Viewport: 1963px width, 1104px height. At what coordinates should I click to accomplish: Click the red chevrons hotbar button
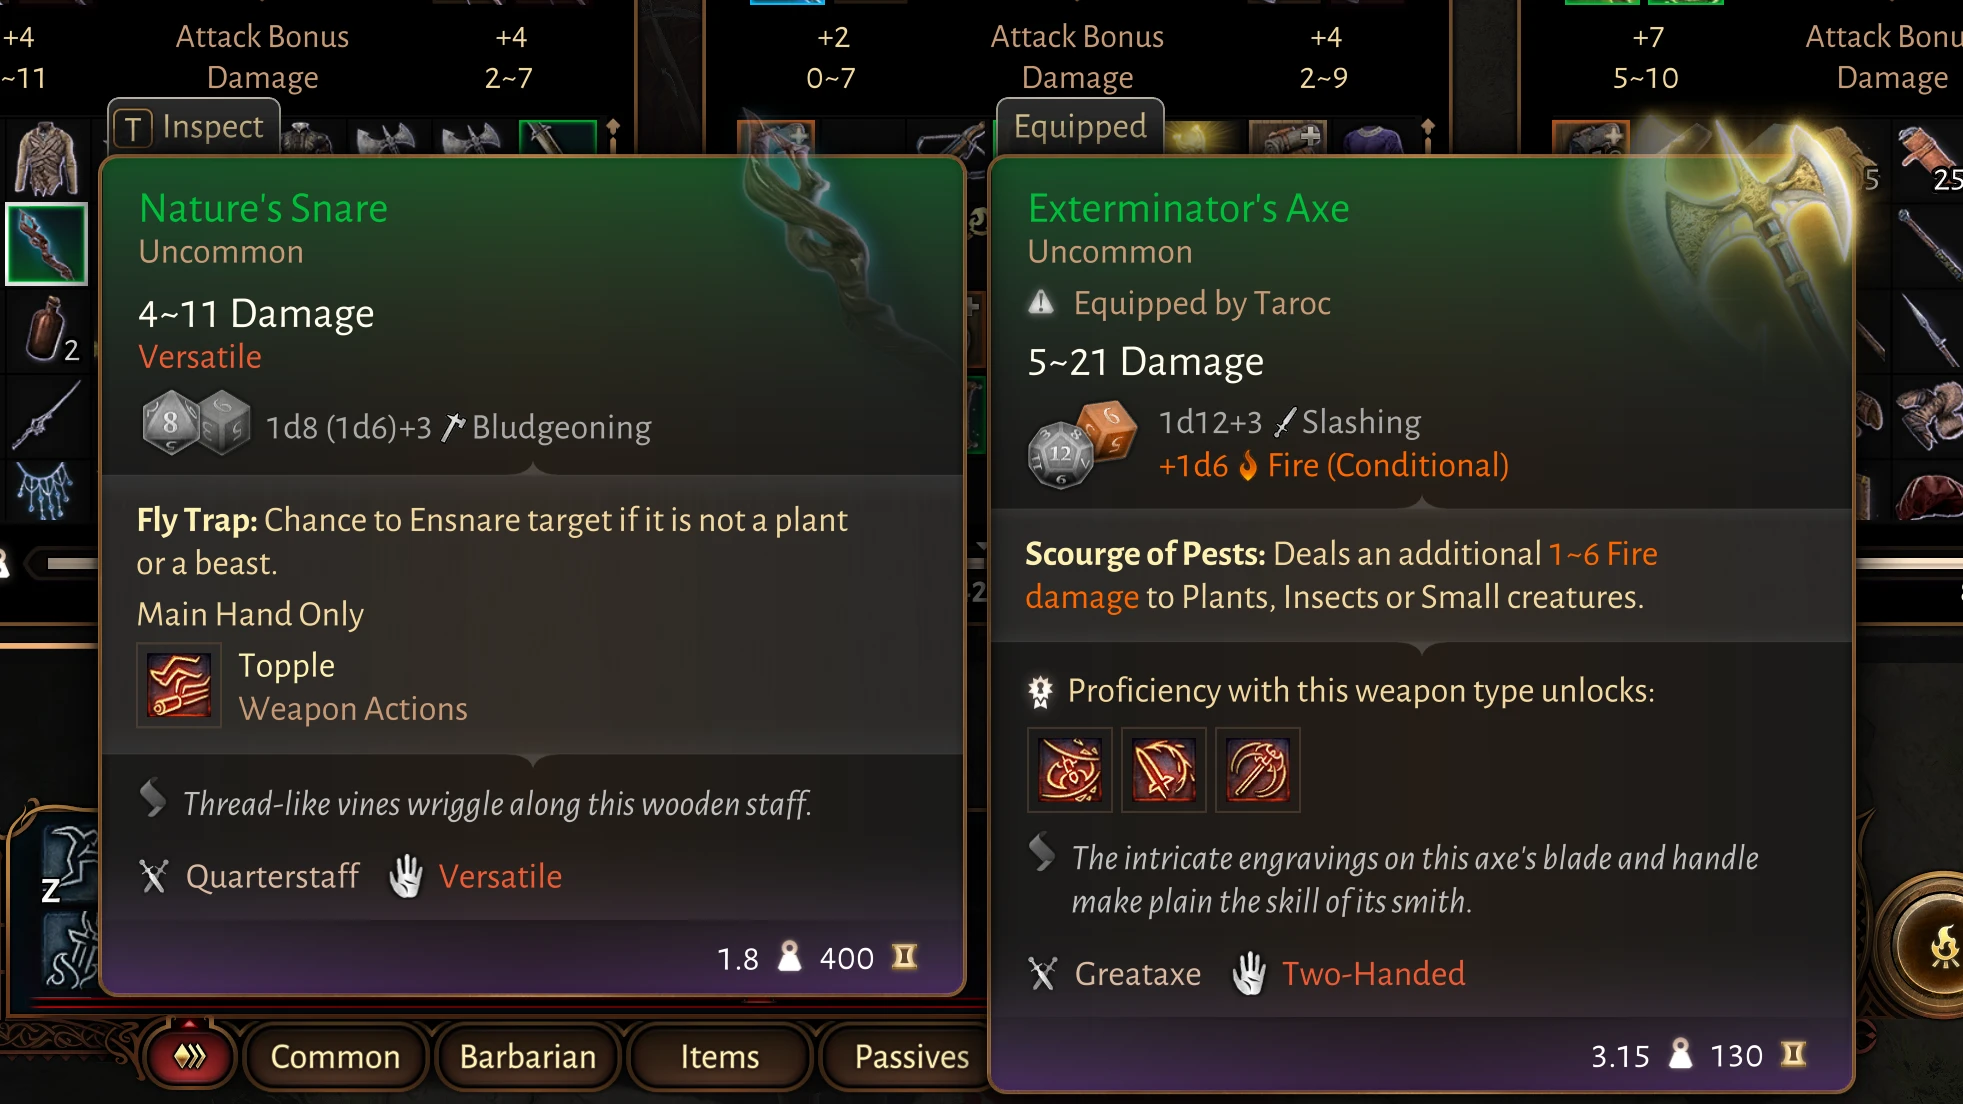click(190, 1056)
